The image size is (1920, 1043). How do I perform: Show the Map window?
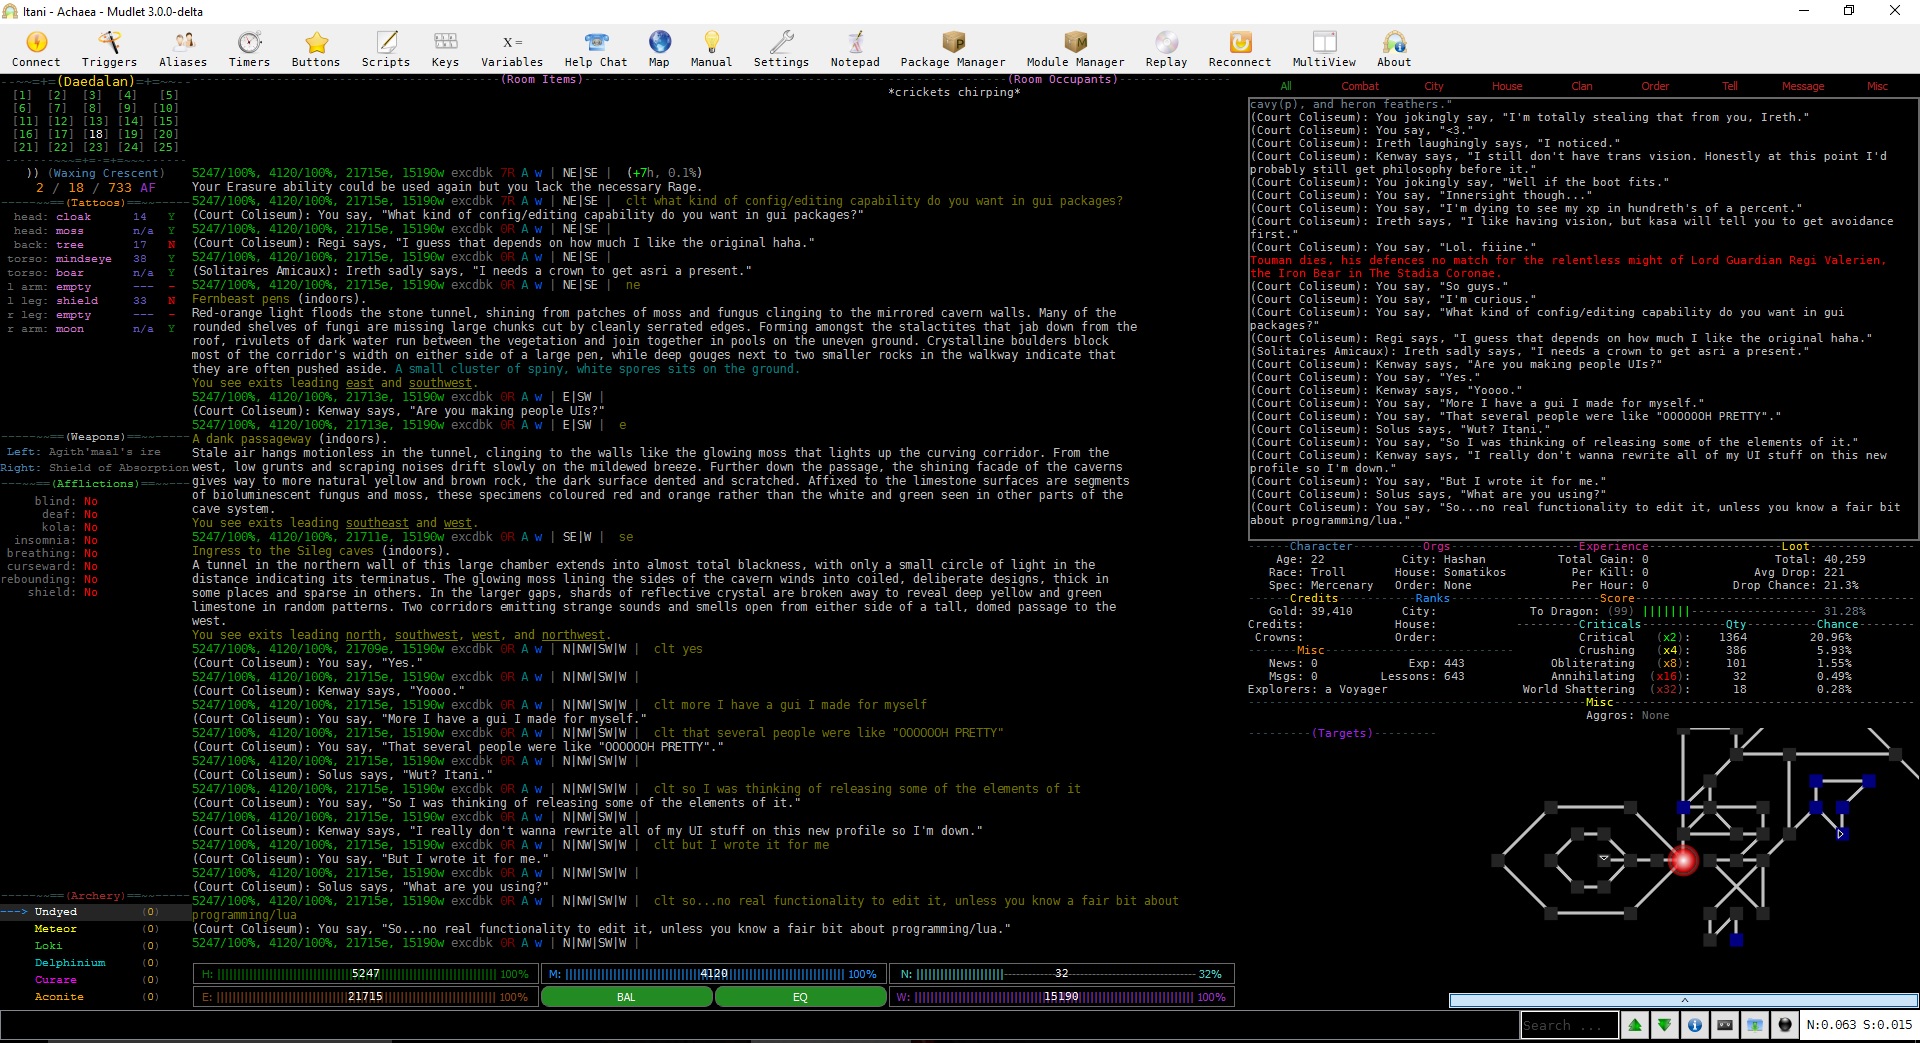click(659, 49)
